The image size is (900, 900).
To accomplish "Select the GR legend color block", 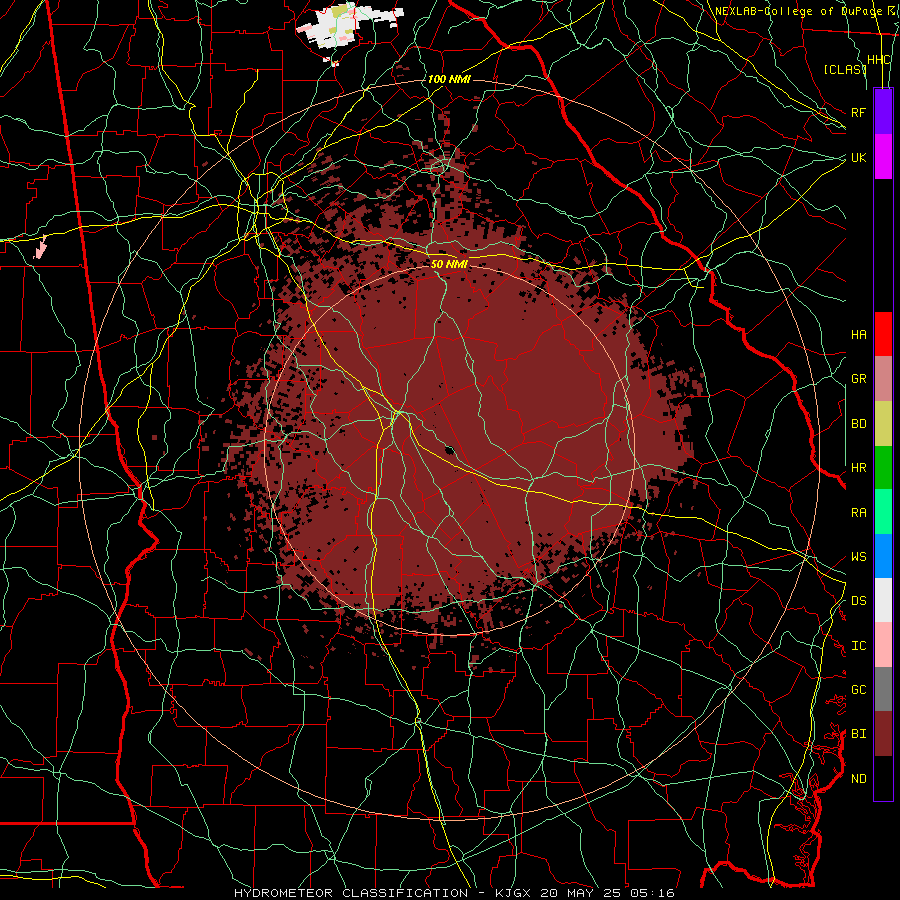I will click(883, 379).
